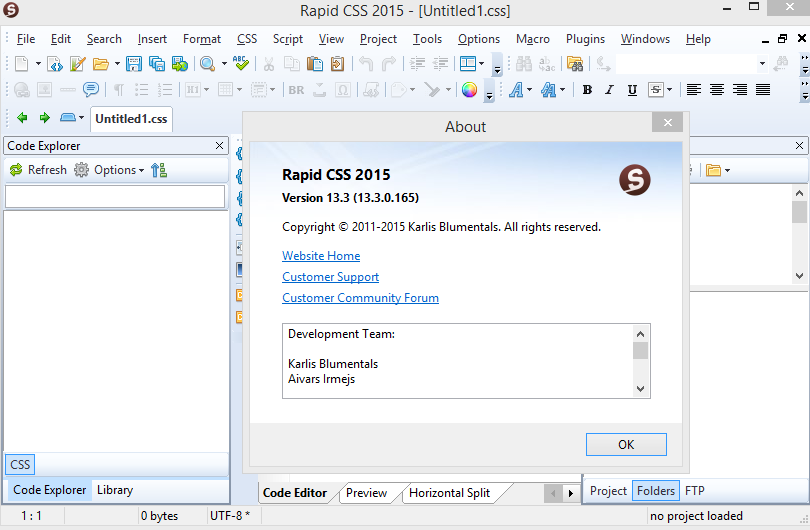Open the Customer Community Forum link
This screenshot has height=530, width=810.
(361, 298)
